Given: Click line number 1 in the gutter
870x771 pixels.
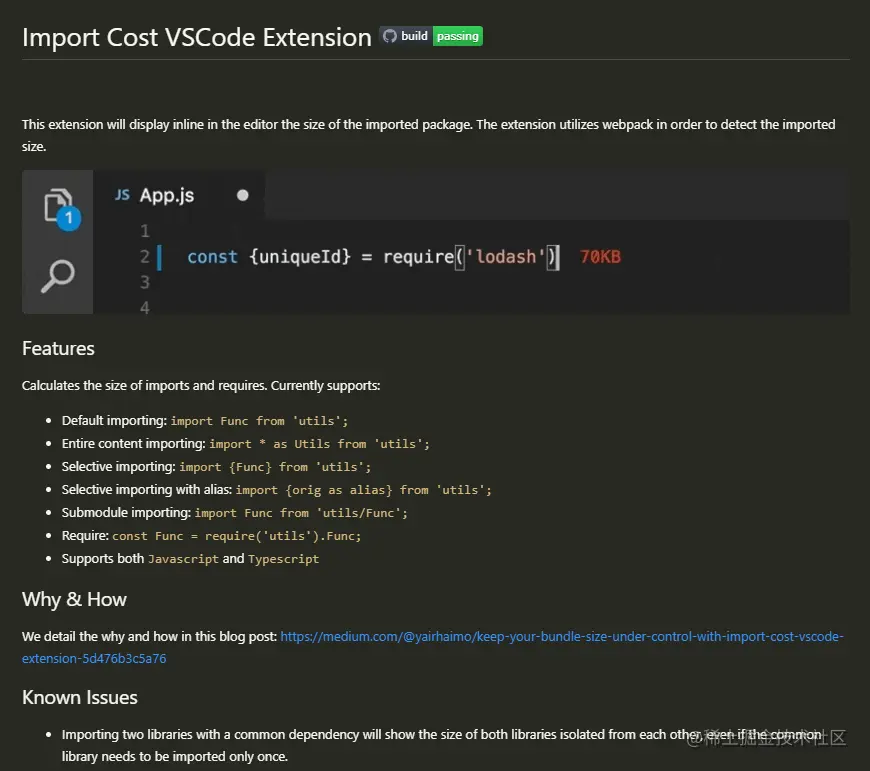Looking at the screenshot, I should [x=145, y=231].
